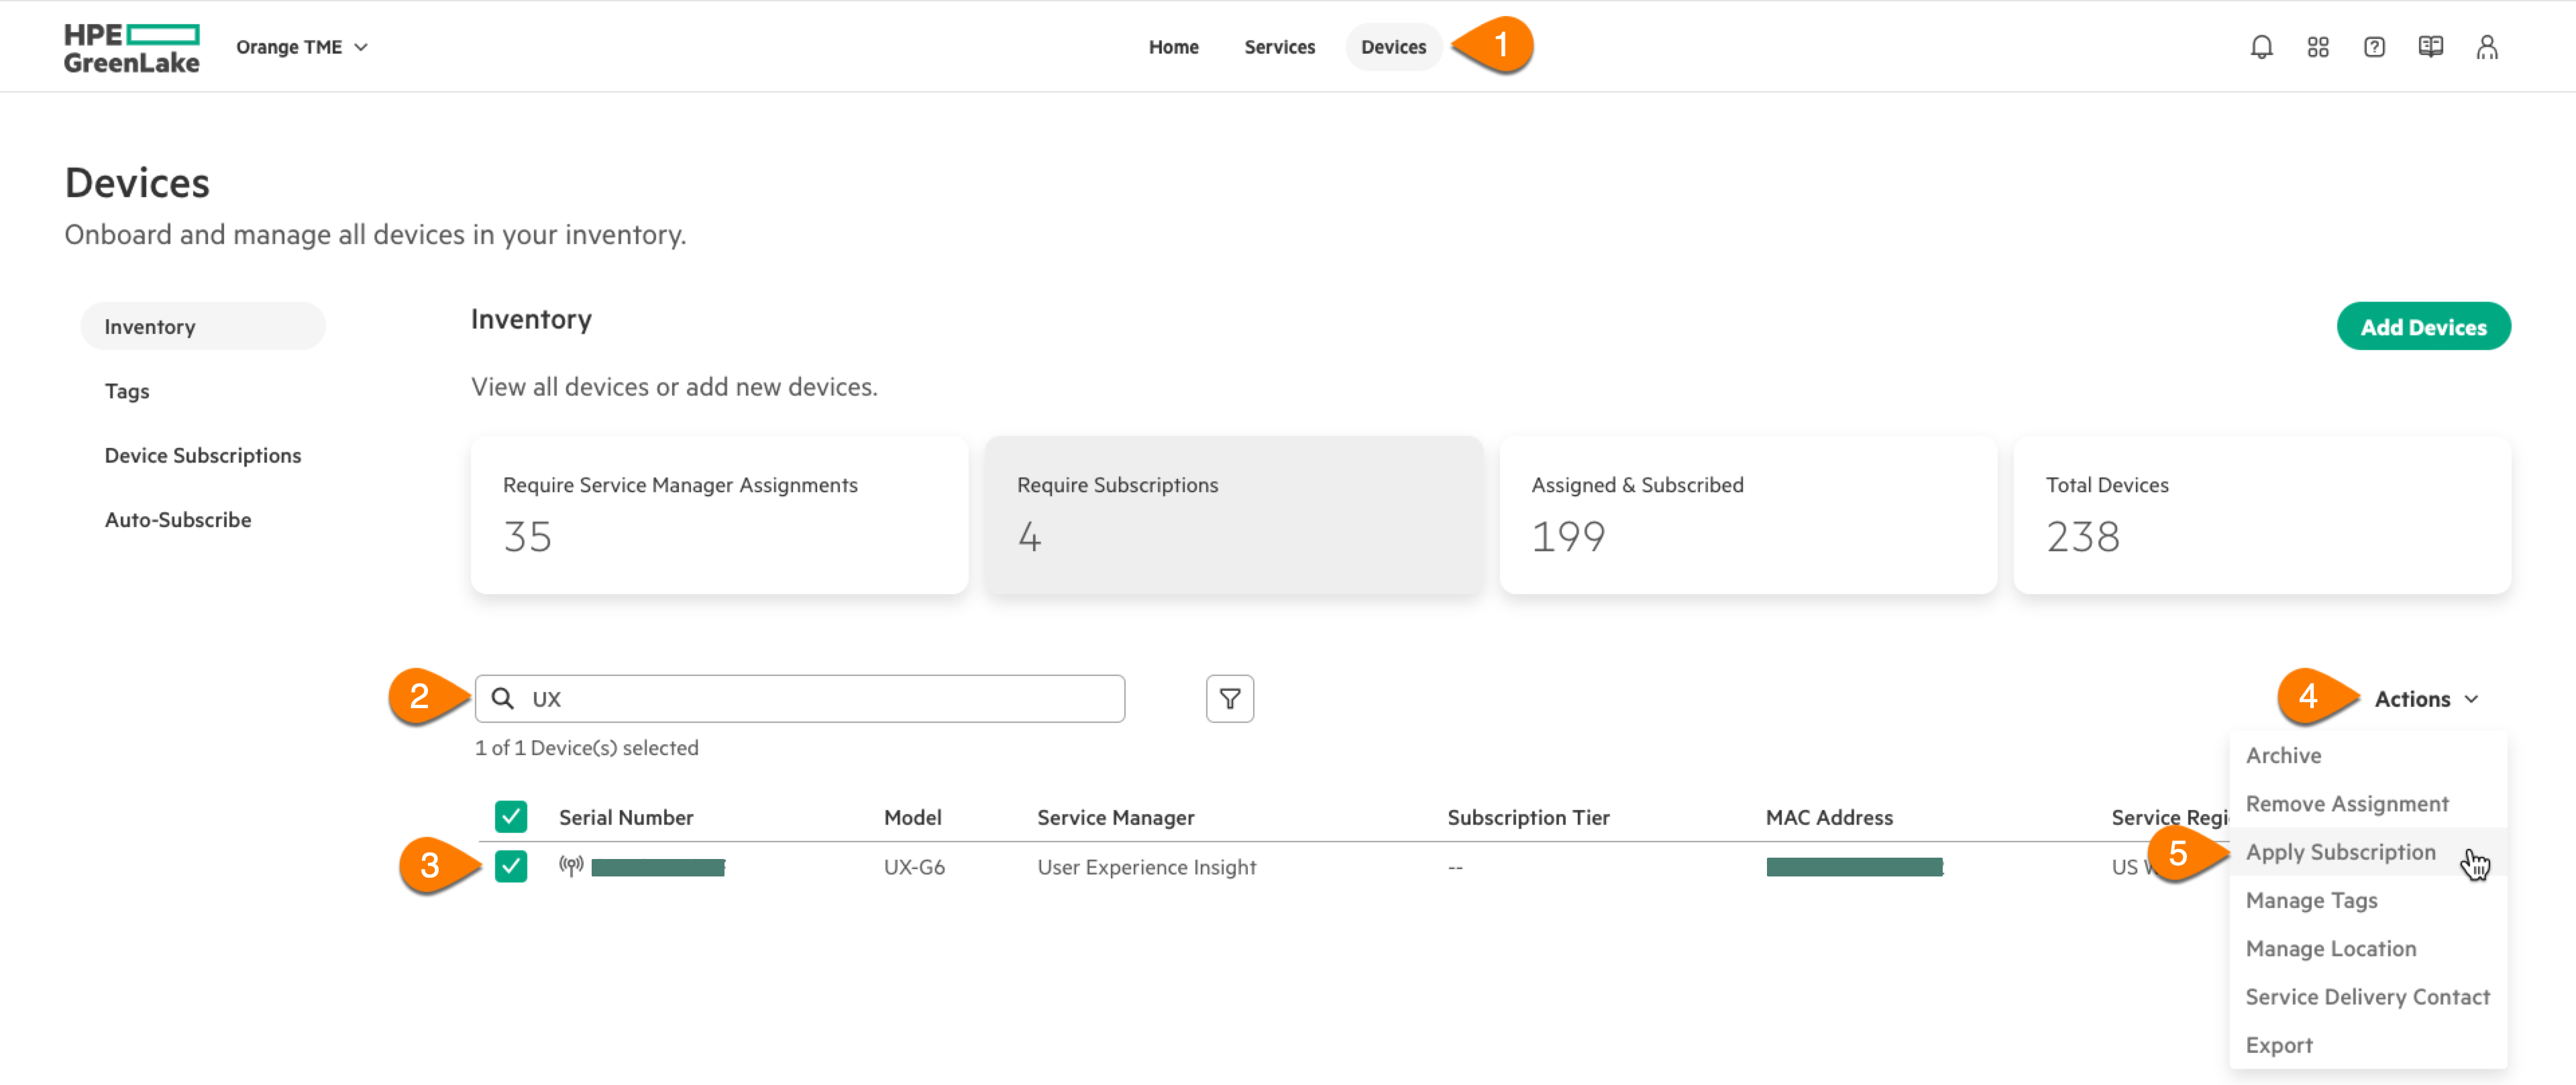This screenshot has width=2576, height=1085.
Task: Click the Service Manager column header
Action: click(1115, 817)
